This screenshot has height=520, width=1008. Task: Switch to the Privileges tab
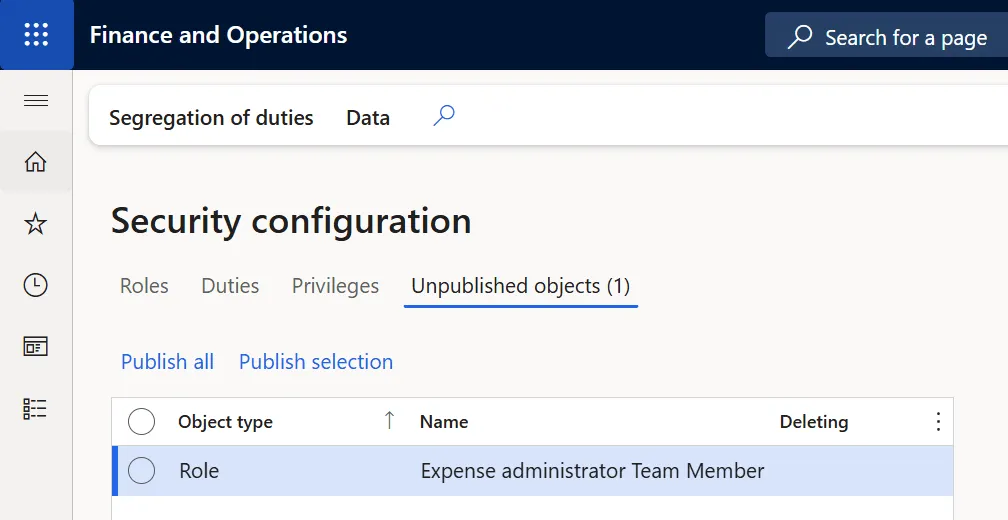click(336, 285)
